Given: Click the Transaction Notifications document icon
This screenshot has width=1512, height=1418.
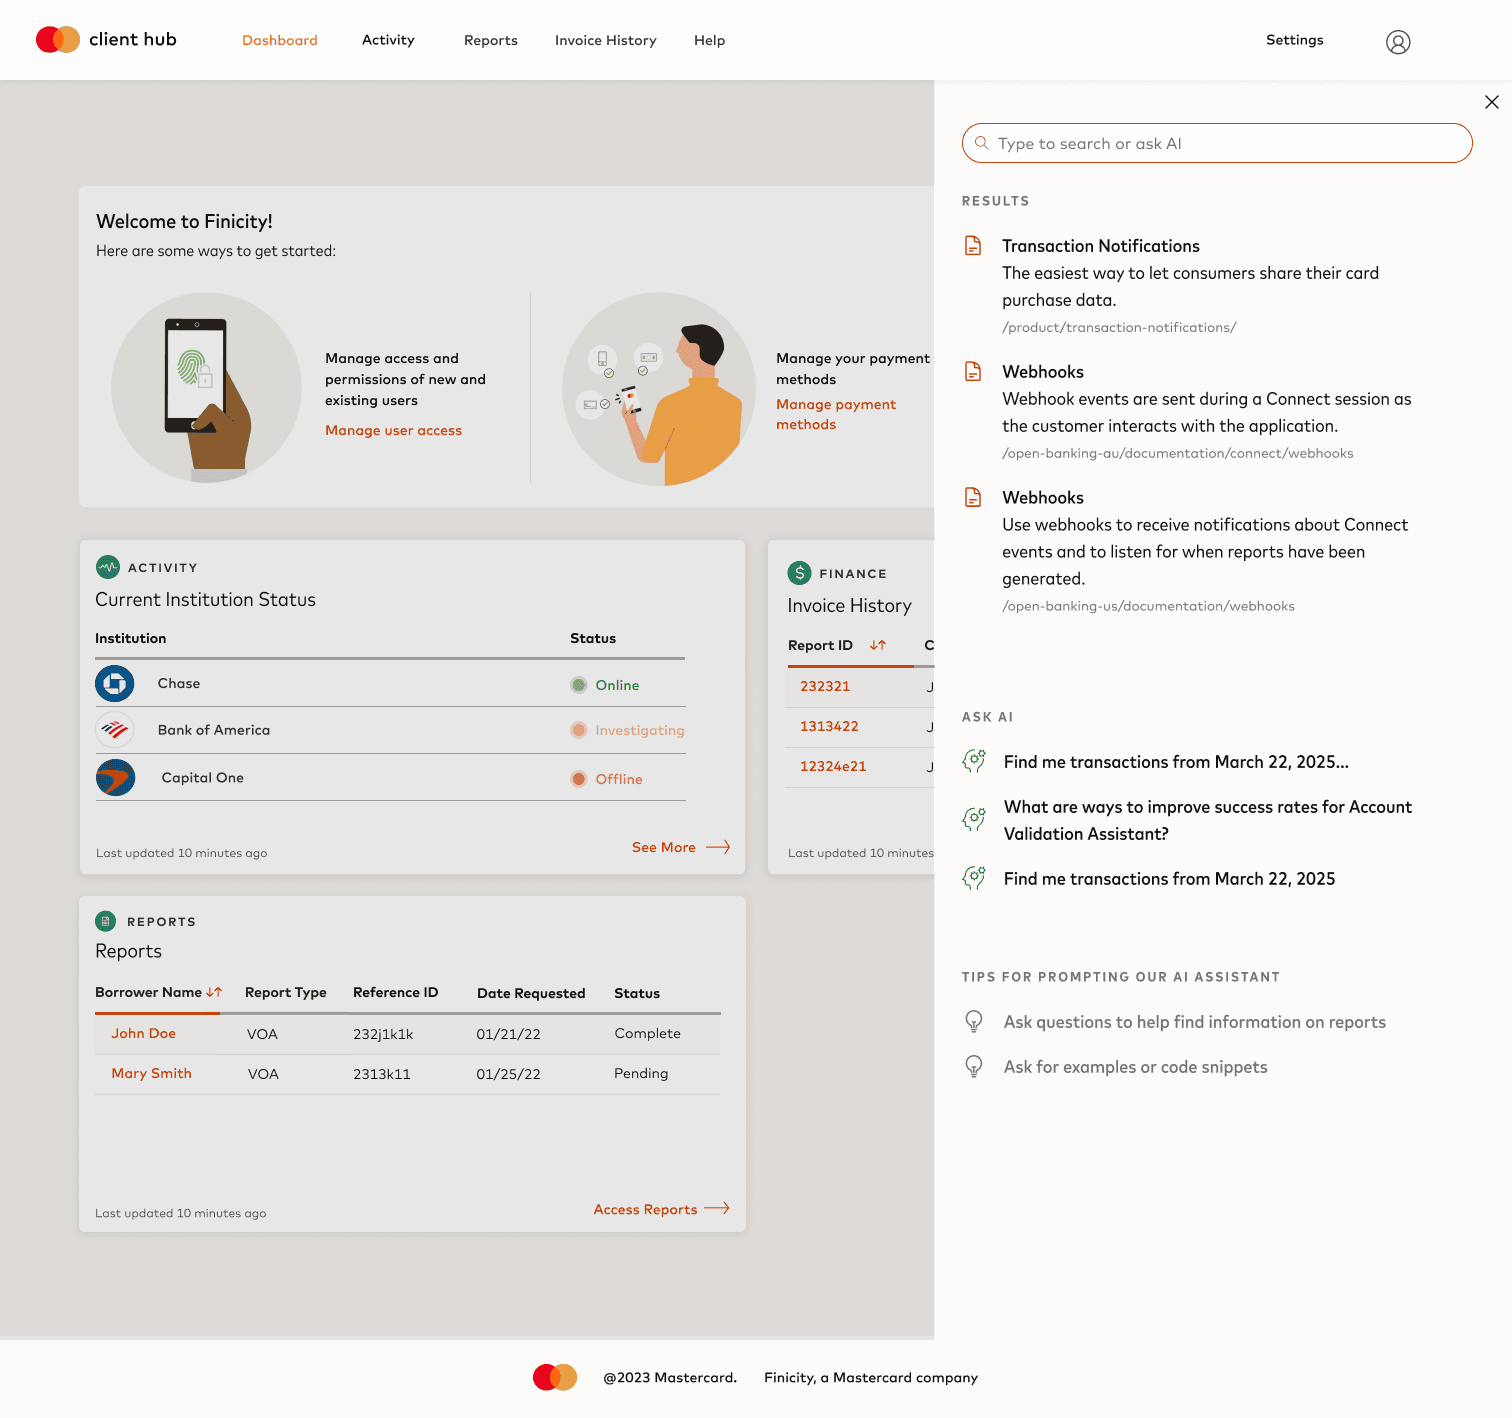Looking at the screenshot, I should click(973, 245).
